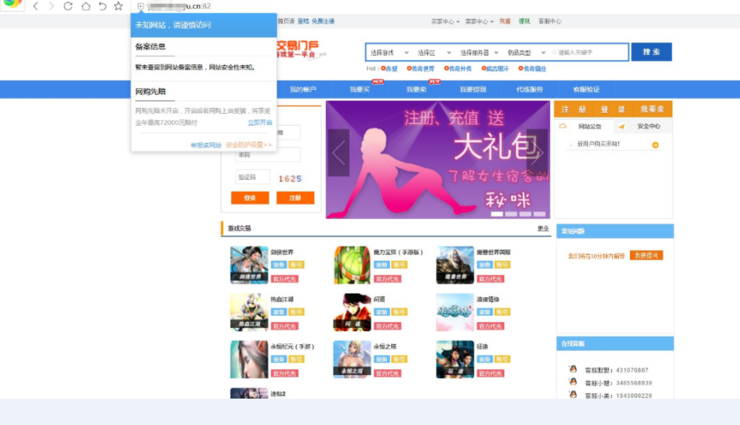Open the 我要买 navigation tab
Viewport: 740px width, 425px height.
click(360, 90)
